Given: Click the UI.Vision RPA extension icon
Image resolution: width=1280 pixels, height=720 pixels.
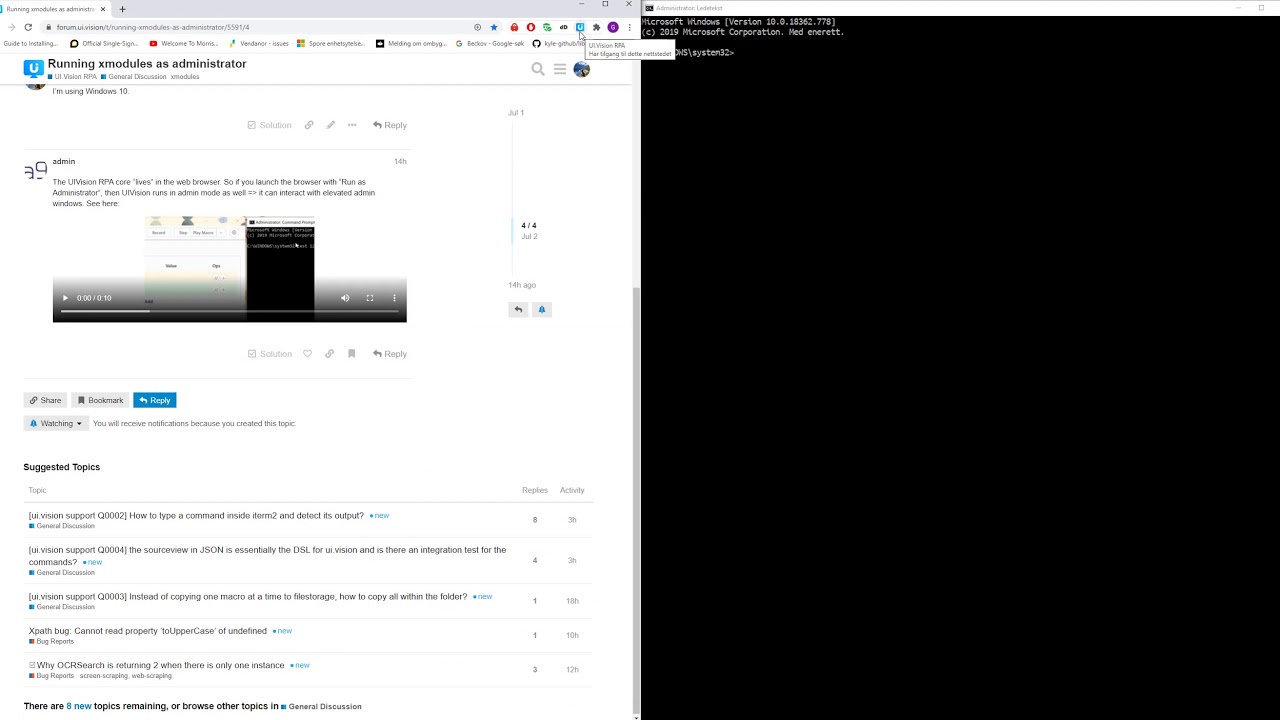Looking at the screenshot, I should coord(579,27).
